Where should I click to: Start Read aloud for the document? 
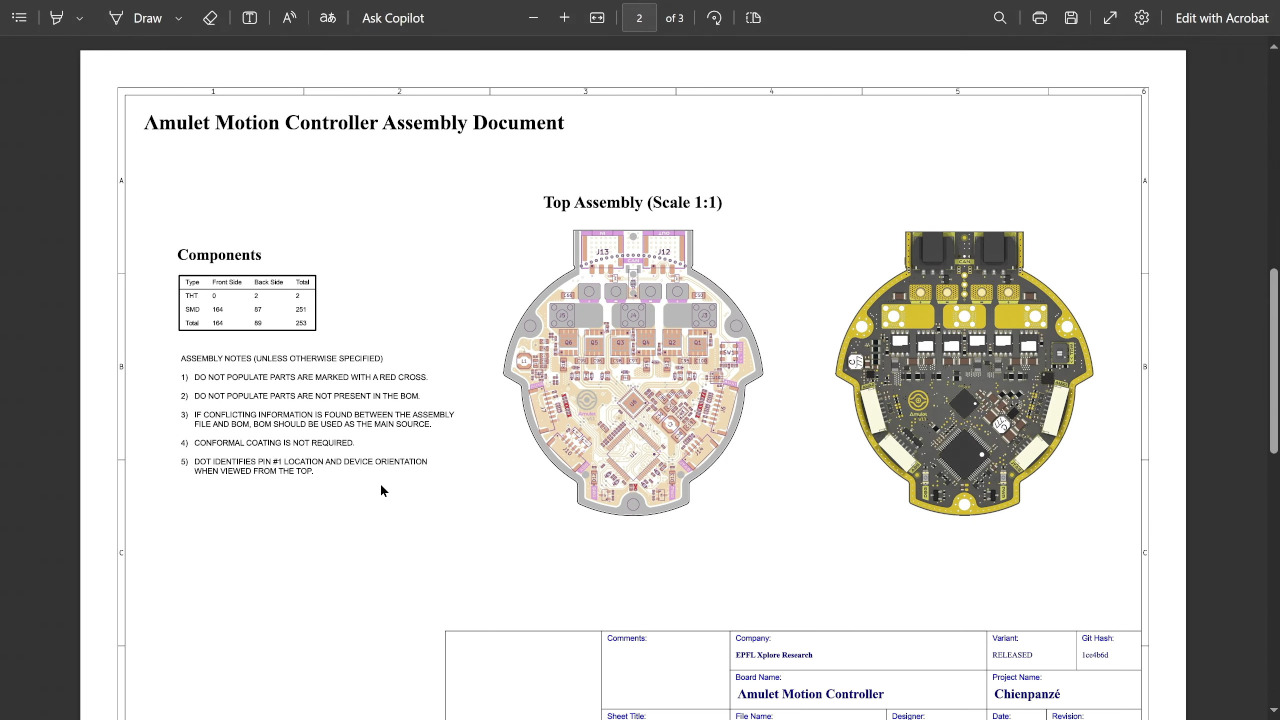pos(289,17)
